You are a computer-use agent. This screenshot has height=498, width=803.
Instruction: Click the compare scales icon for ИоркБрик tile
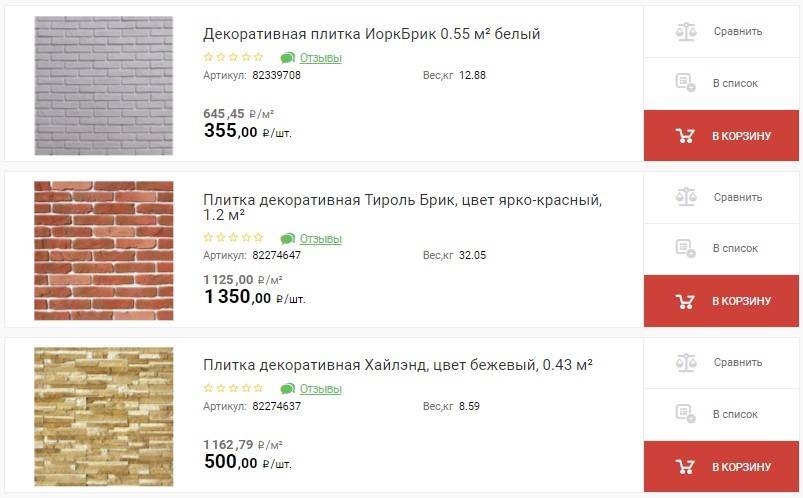(685, 31)
